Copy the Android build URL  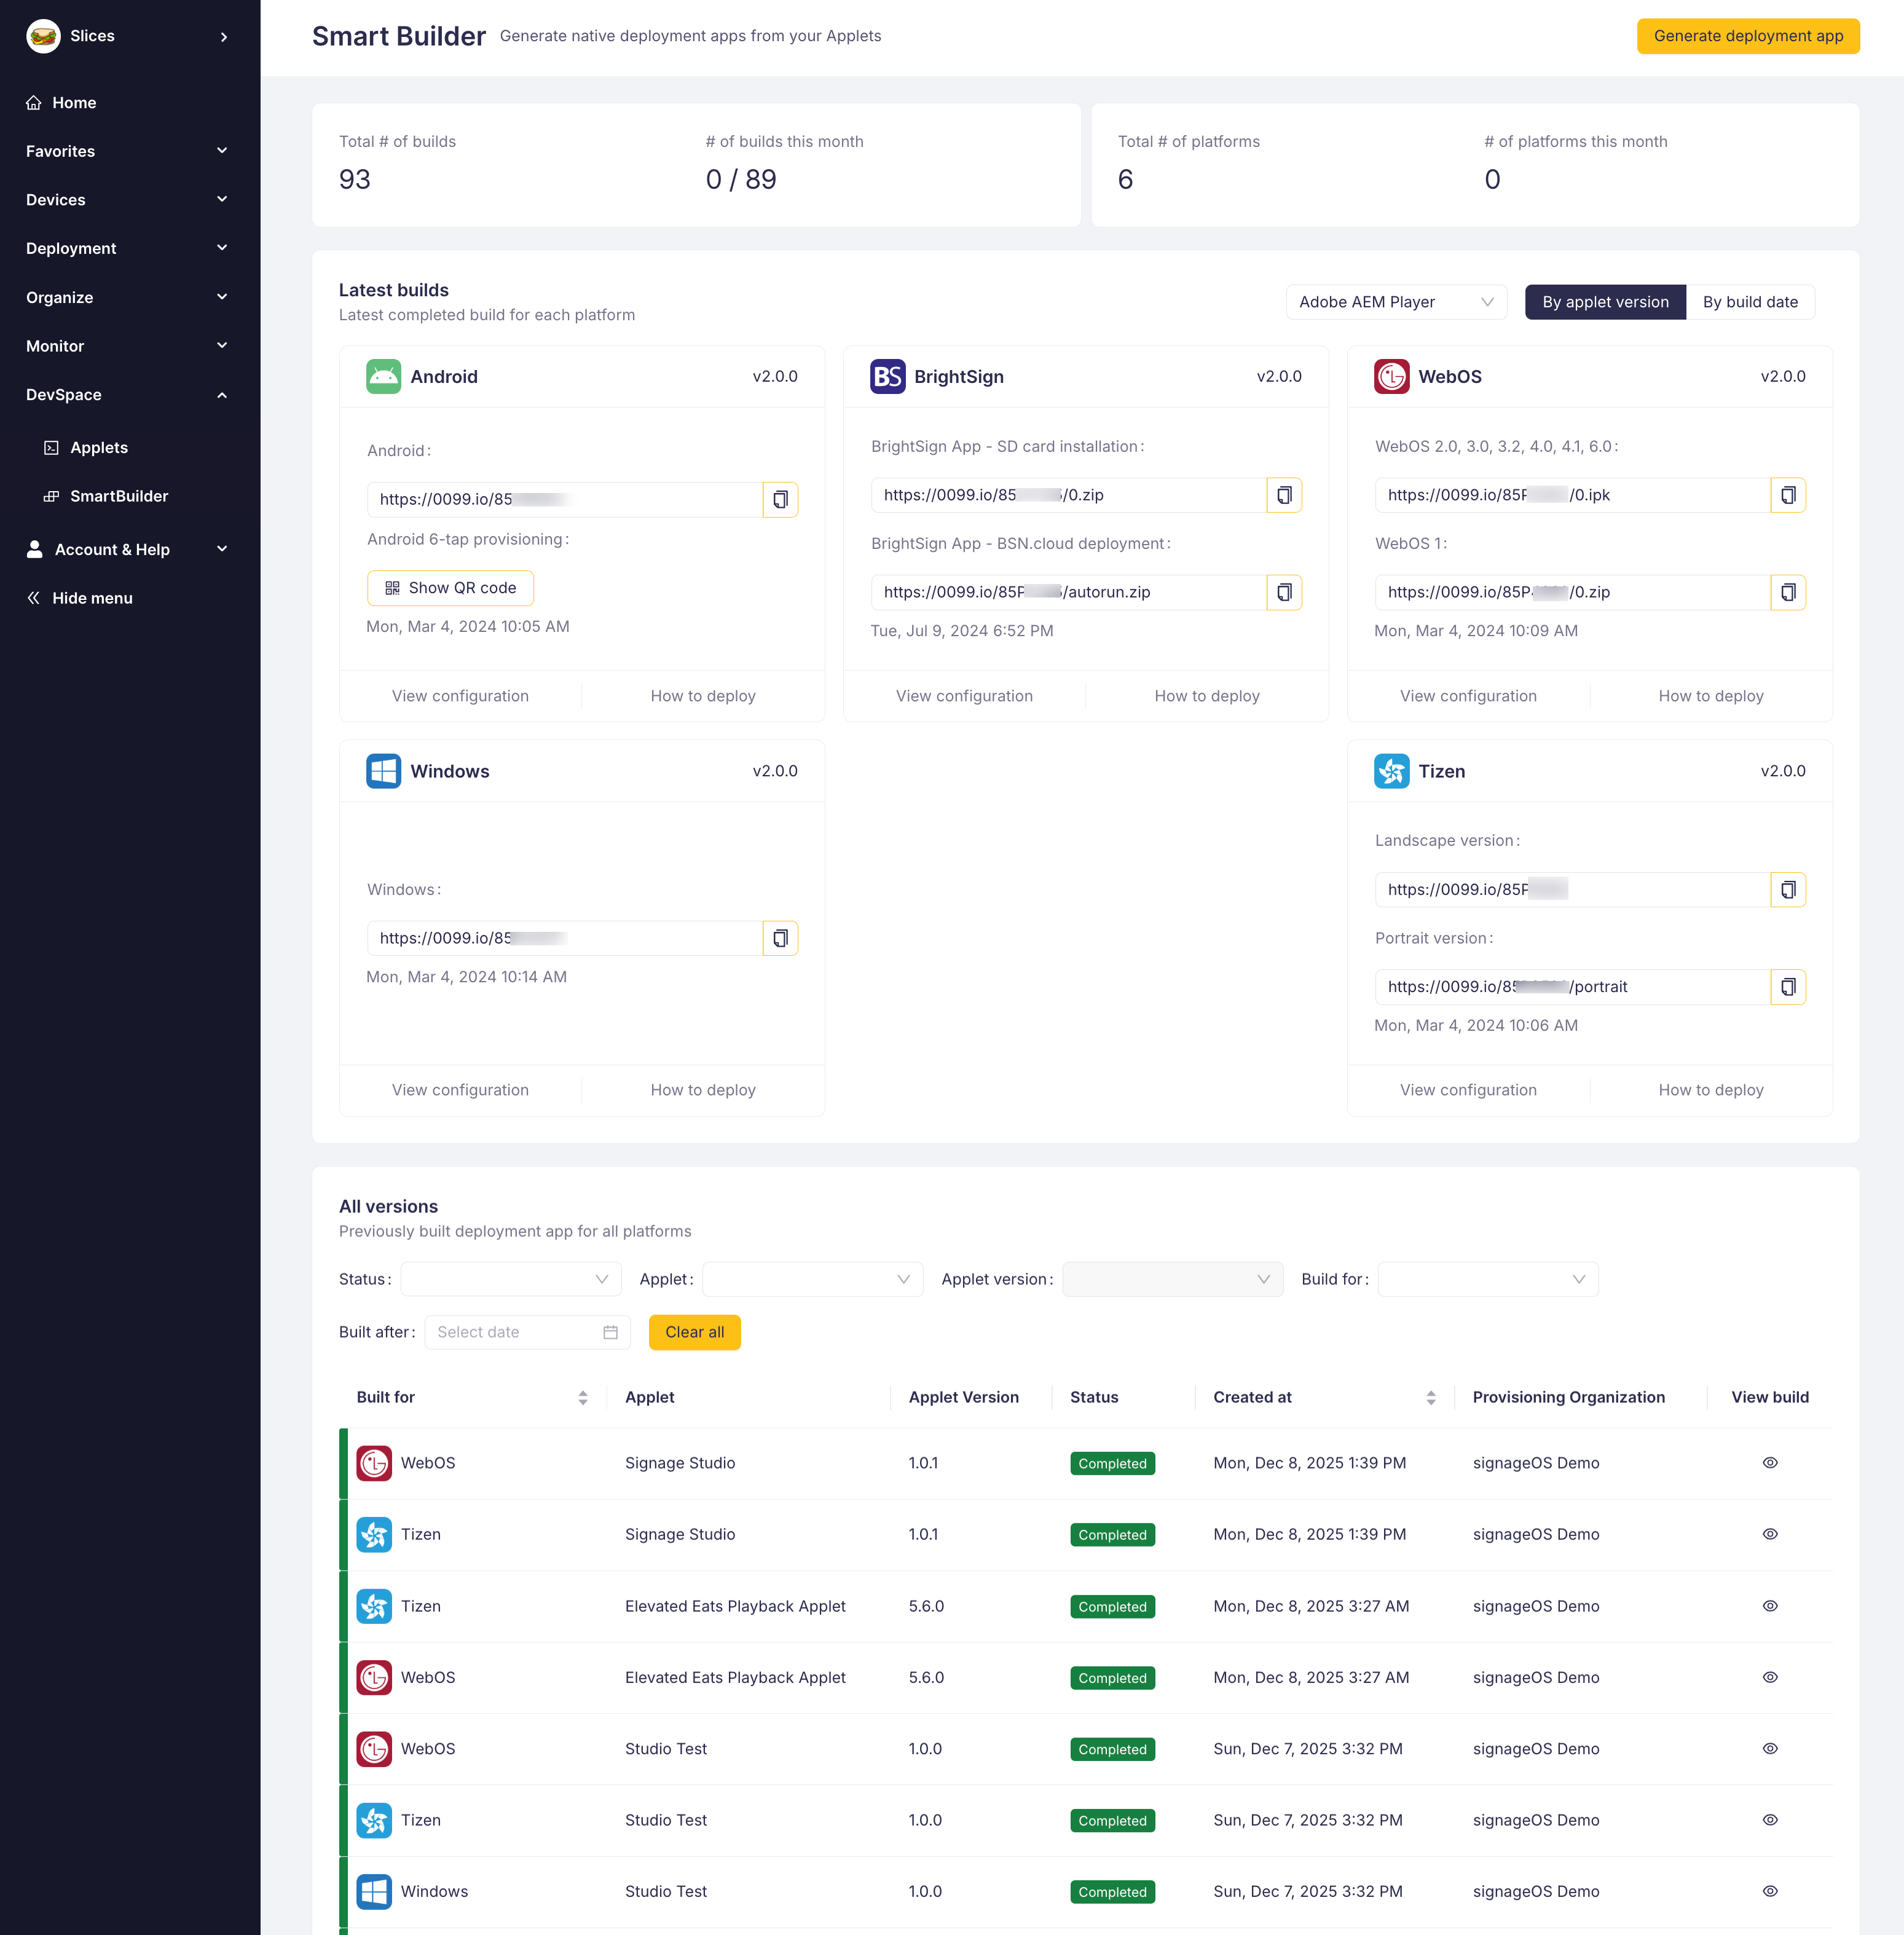point(780,499)
